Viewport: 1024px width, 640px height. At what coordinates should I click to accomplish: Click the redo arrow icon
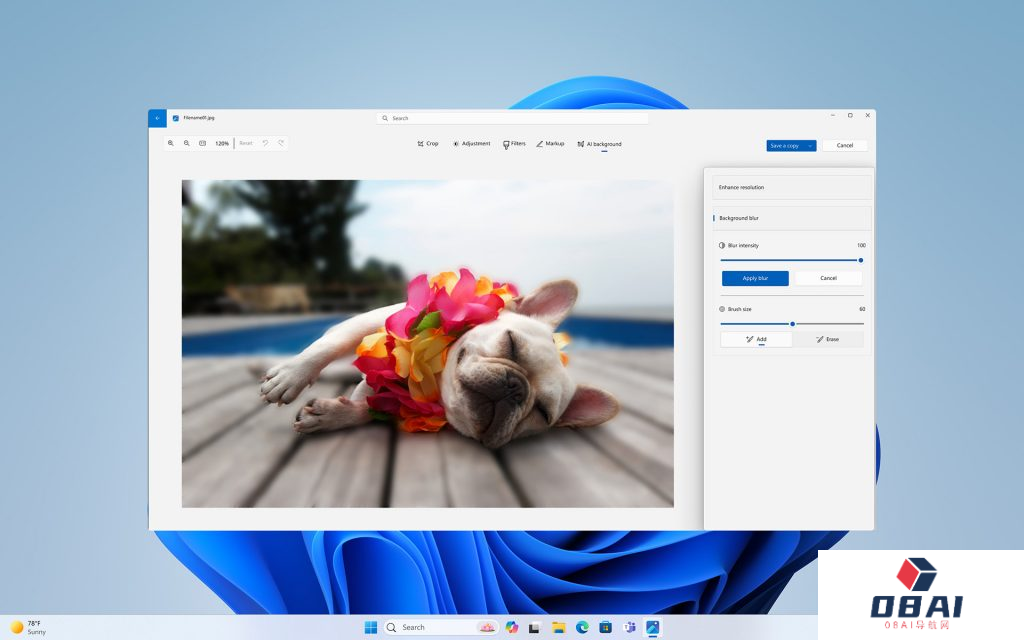[x=281, y=143]
